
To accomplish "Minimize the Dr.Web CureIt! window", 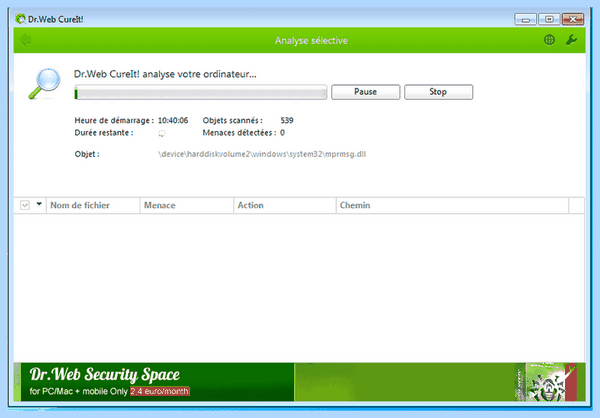I will [525, 19].
